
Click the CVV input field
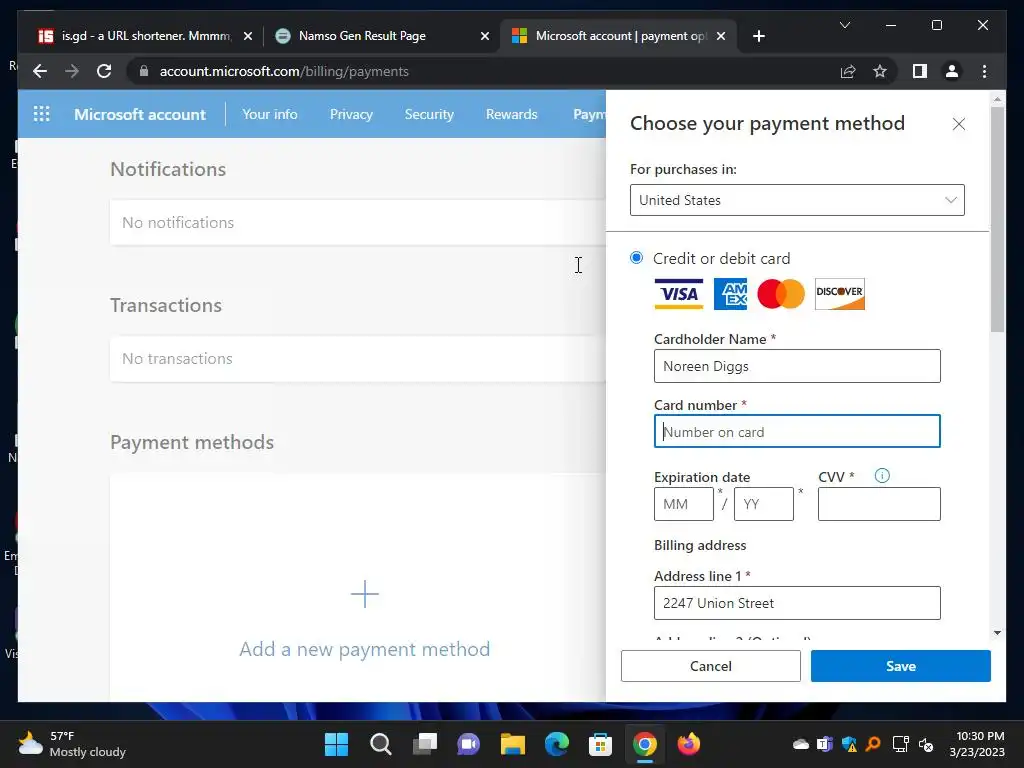[x=879, y=504]
